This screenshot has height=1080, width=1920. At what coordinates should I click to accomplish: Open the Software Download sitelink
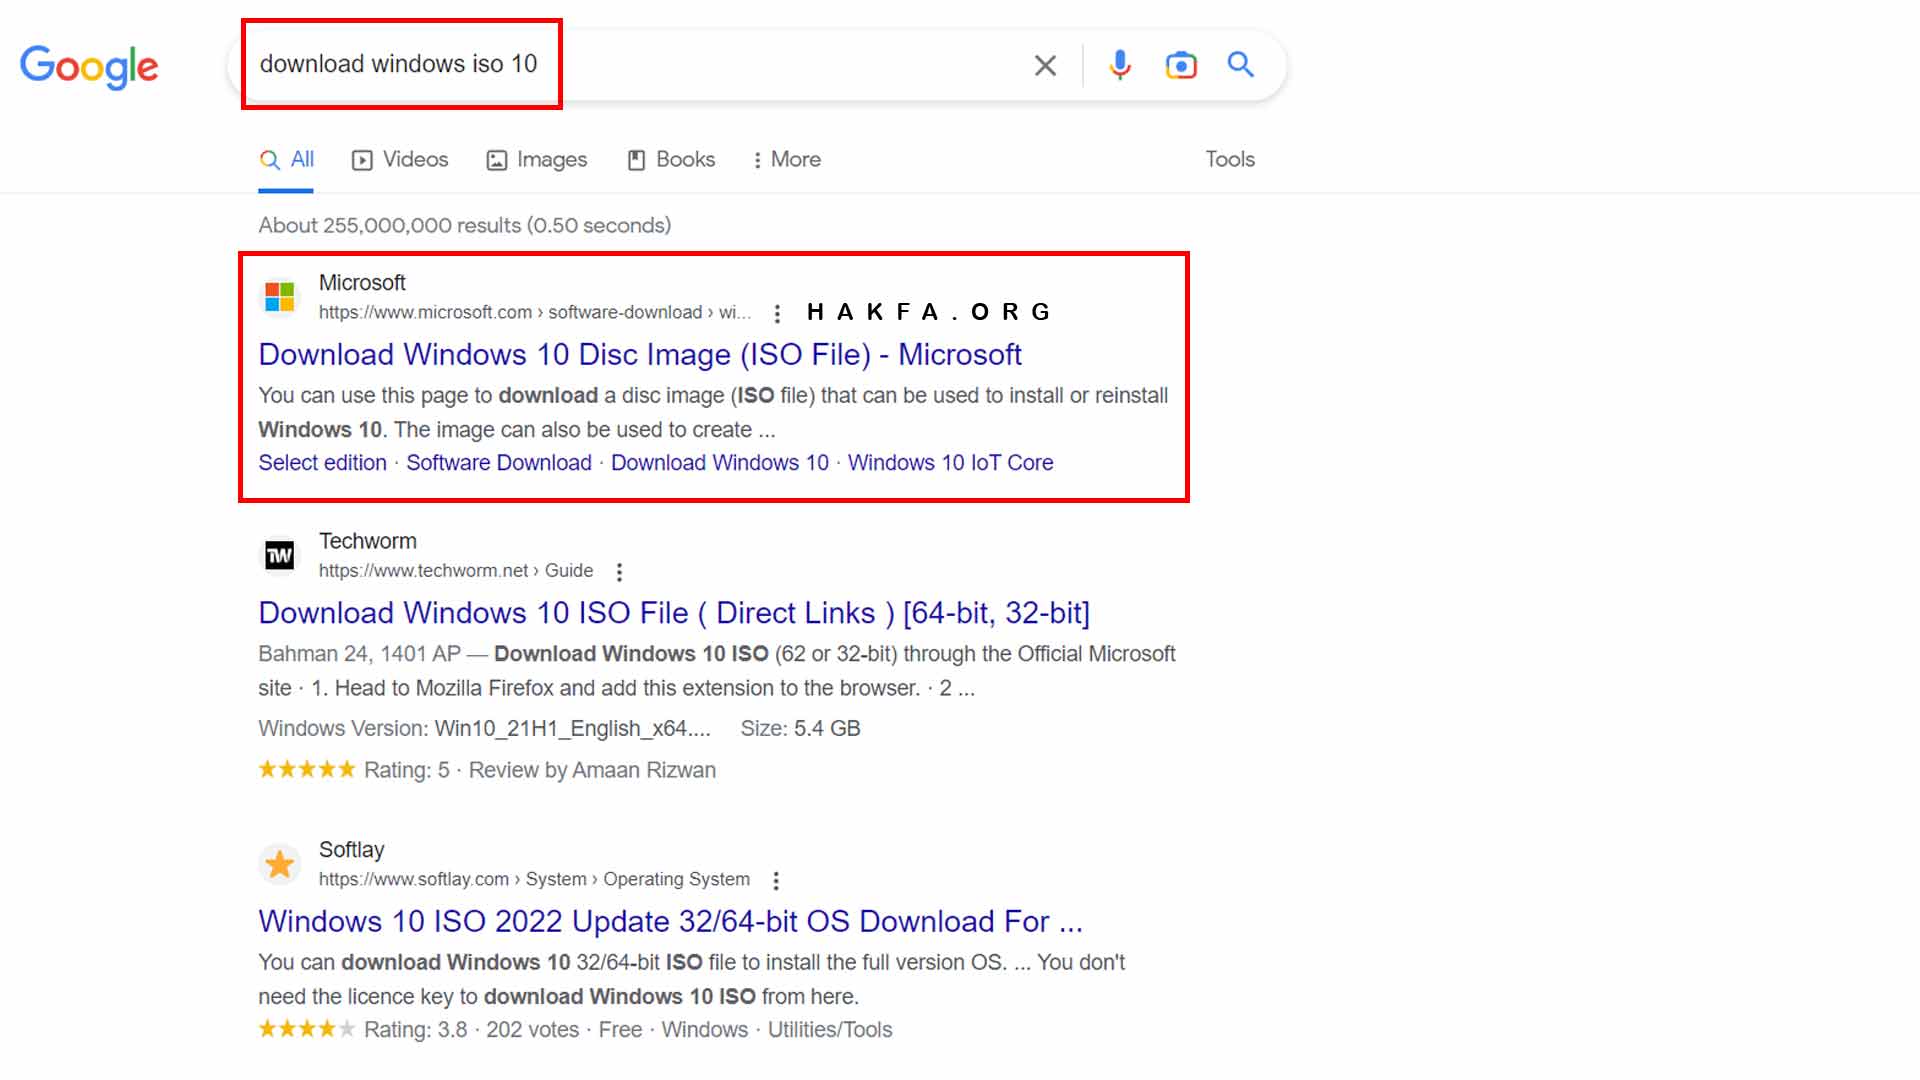tap(499, 463)
